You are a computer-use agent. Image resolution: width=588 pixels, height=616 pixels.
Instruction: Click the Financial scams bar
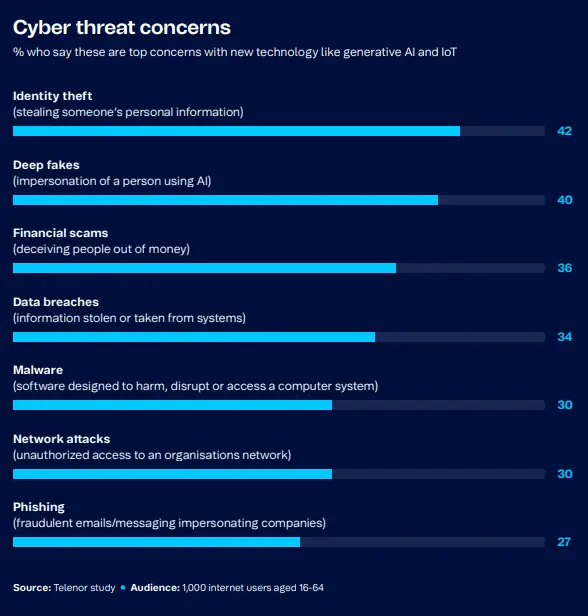(279, 268)
